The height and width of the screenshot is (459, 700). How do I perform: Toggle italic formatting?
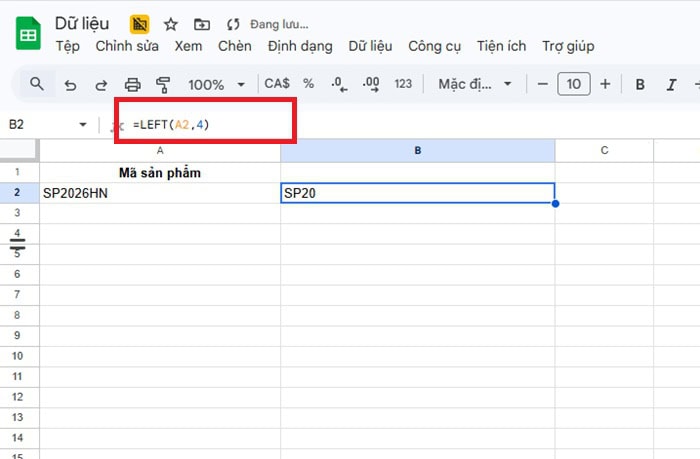(x=670, y=84)
